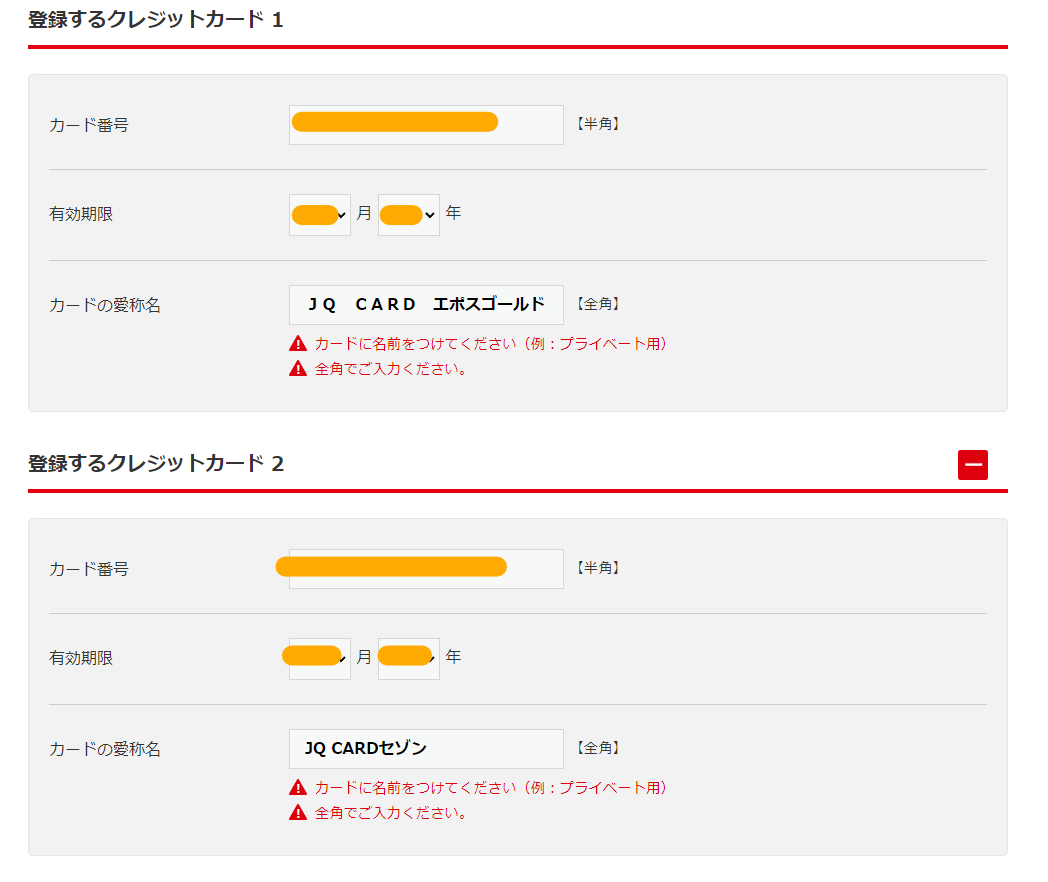
Task: Click warning icon beside card 1 name-required error
Action: pyautogui.click(x=297, y=344)
